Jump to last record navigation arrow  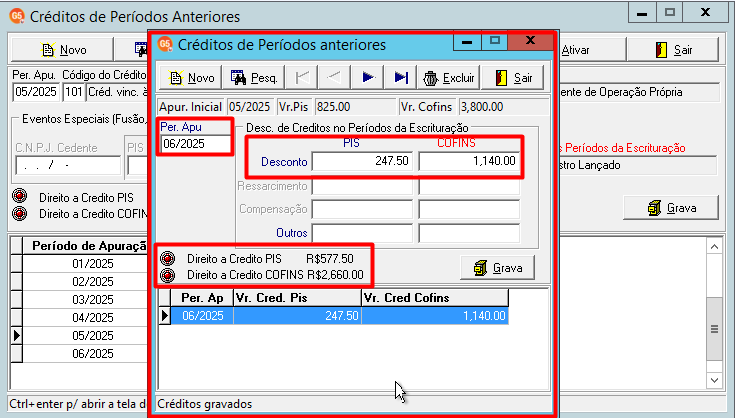pyautogui.click(x=401, y=78)
